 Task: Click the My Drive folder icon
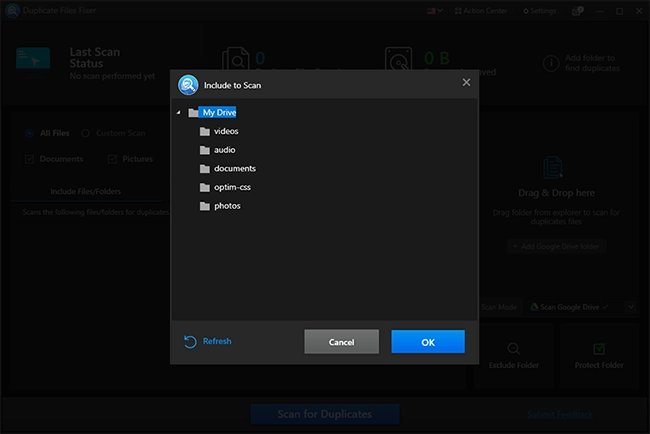coord(193,112)
